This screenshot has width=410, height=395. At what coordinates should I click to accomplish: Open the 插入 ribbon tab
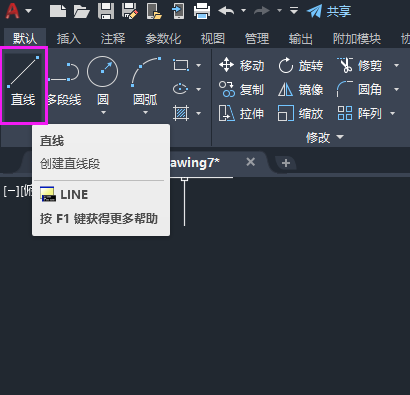click(x=69, y=39)
